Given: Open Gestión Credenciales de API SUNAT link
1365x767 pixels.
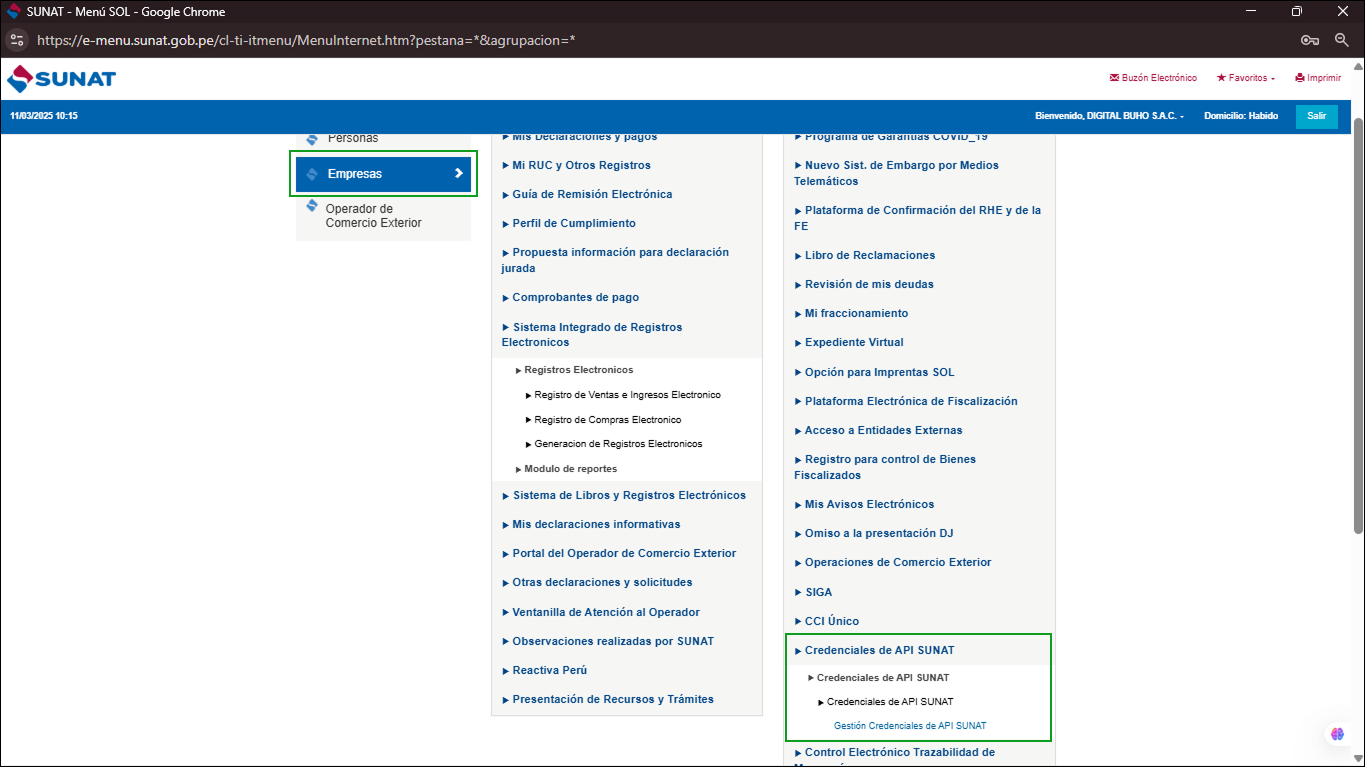Looking at the screenshot, I should pyautogui.click(x=909, y=726).
